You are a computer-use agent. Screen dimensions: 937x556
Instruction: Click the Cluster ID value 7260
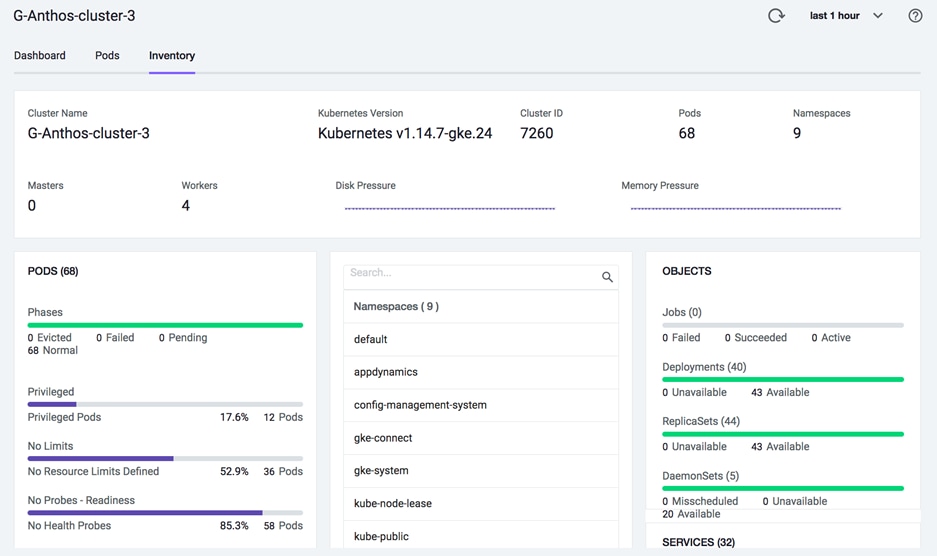(537, 133)
